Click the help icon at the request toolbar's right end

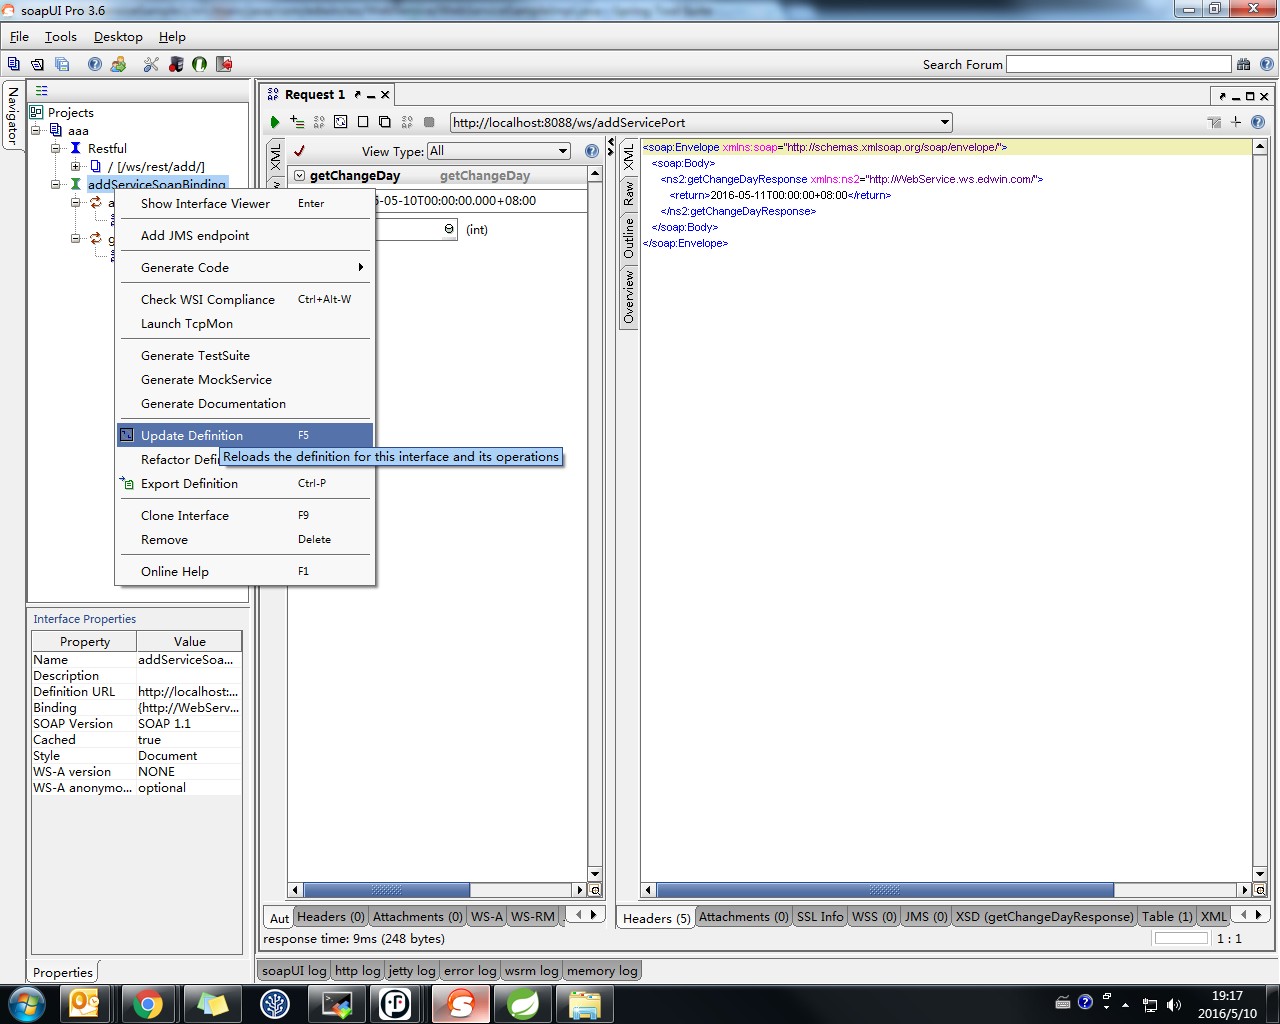coord(1258,122)
